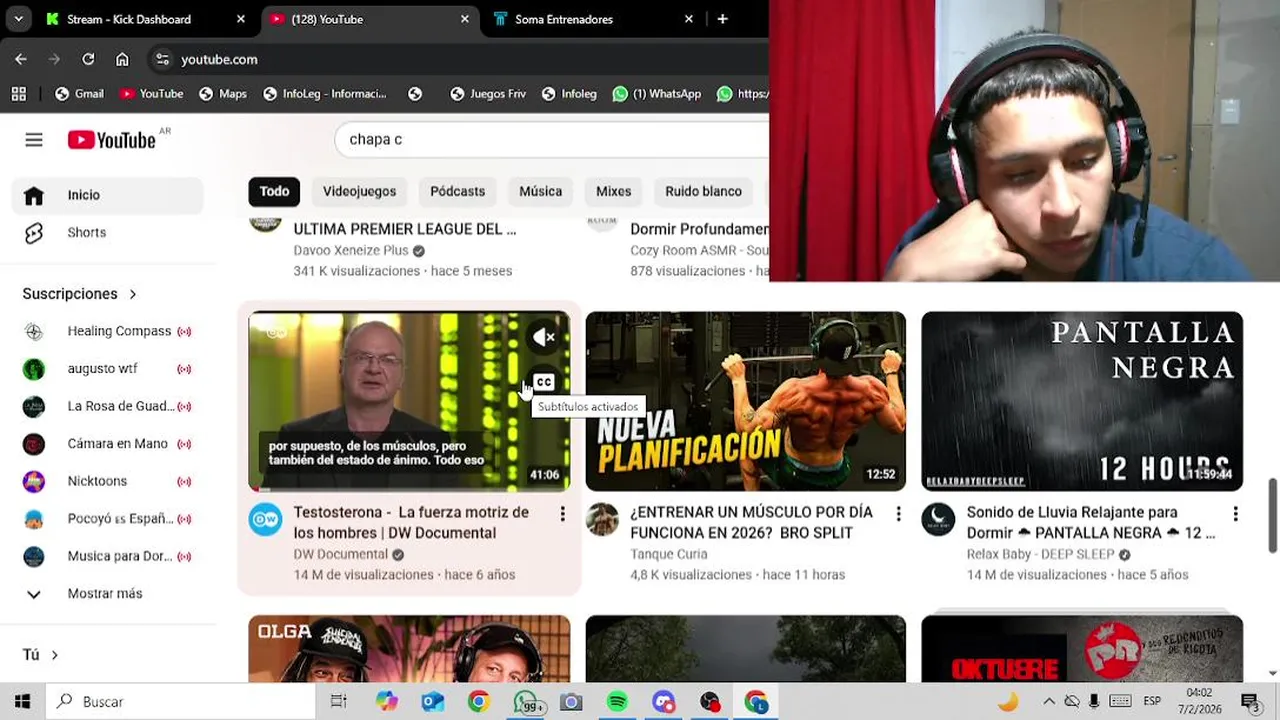Click the Testosterona video title
Viewport: 1280px width, 720px height.
coord(411,522)
